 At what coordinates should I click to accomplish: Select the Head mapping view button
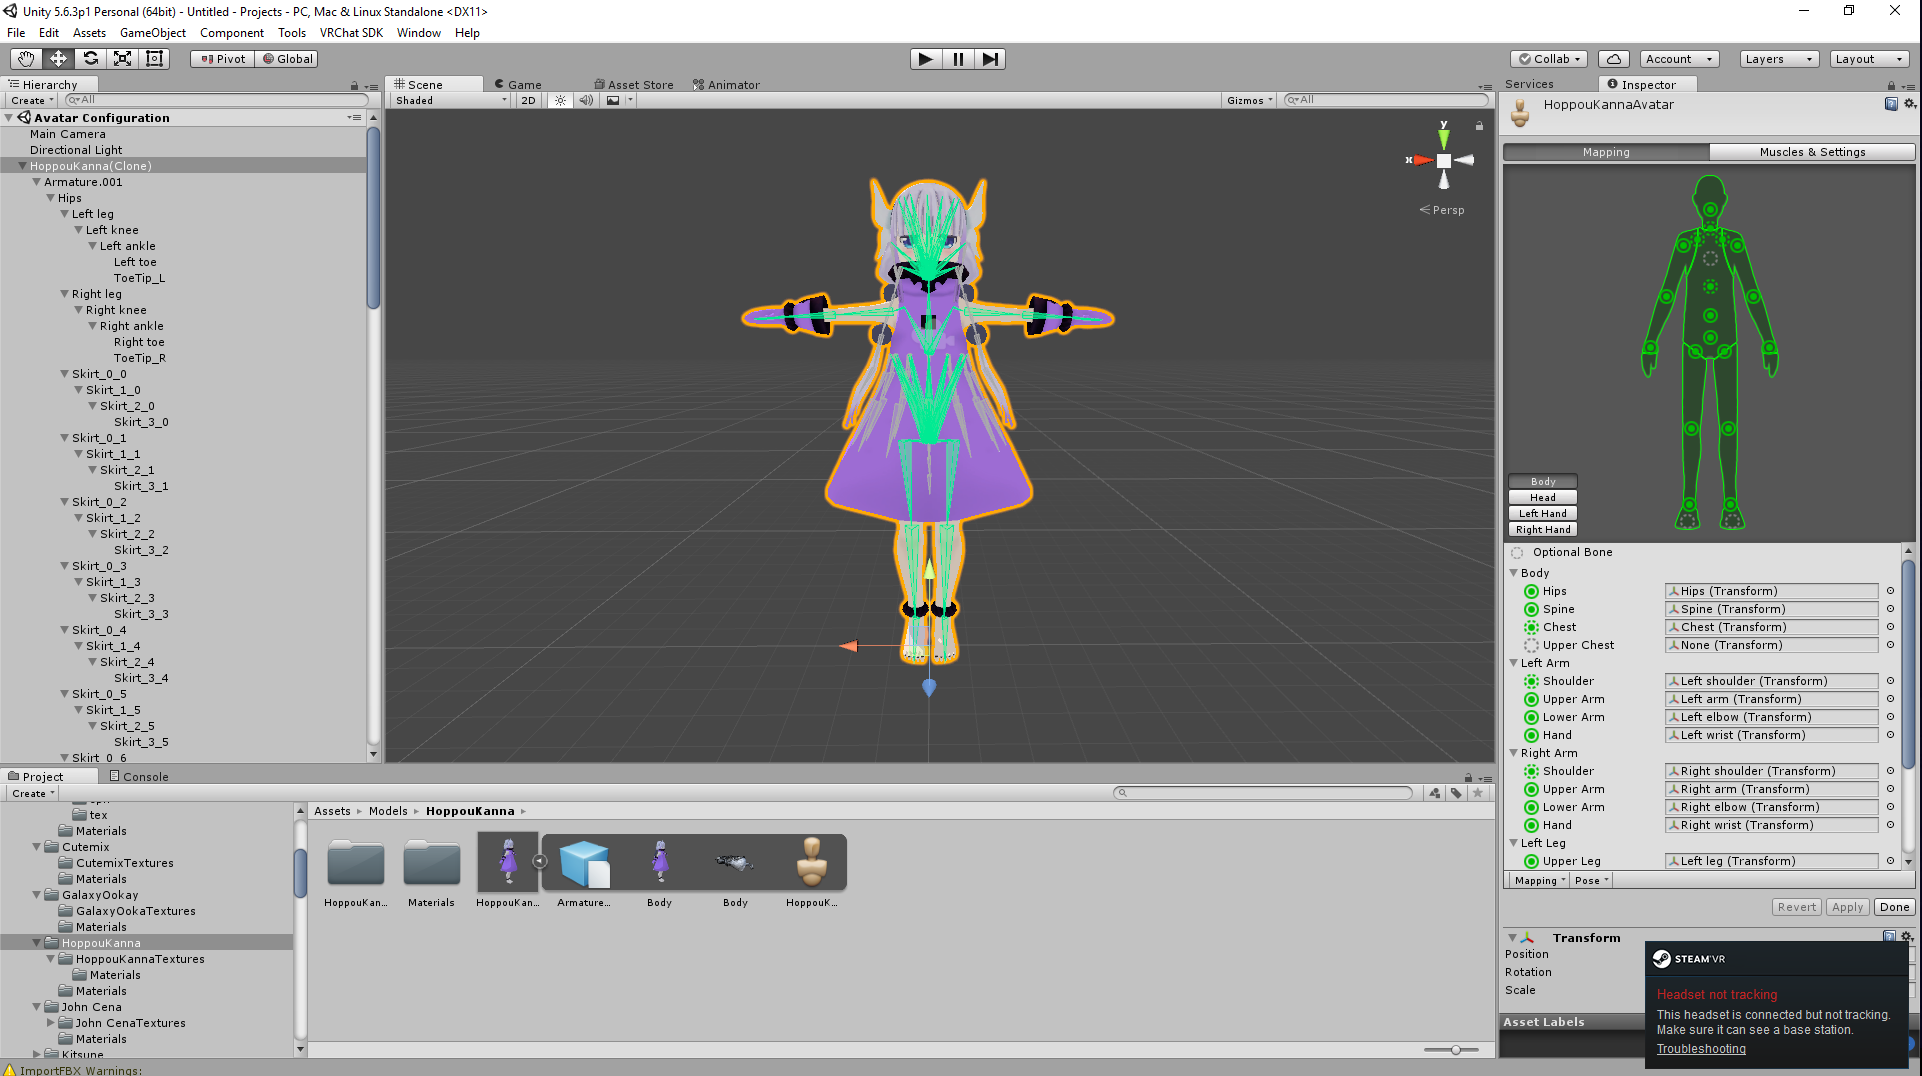(x=1543, y=498)
